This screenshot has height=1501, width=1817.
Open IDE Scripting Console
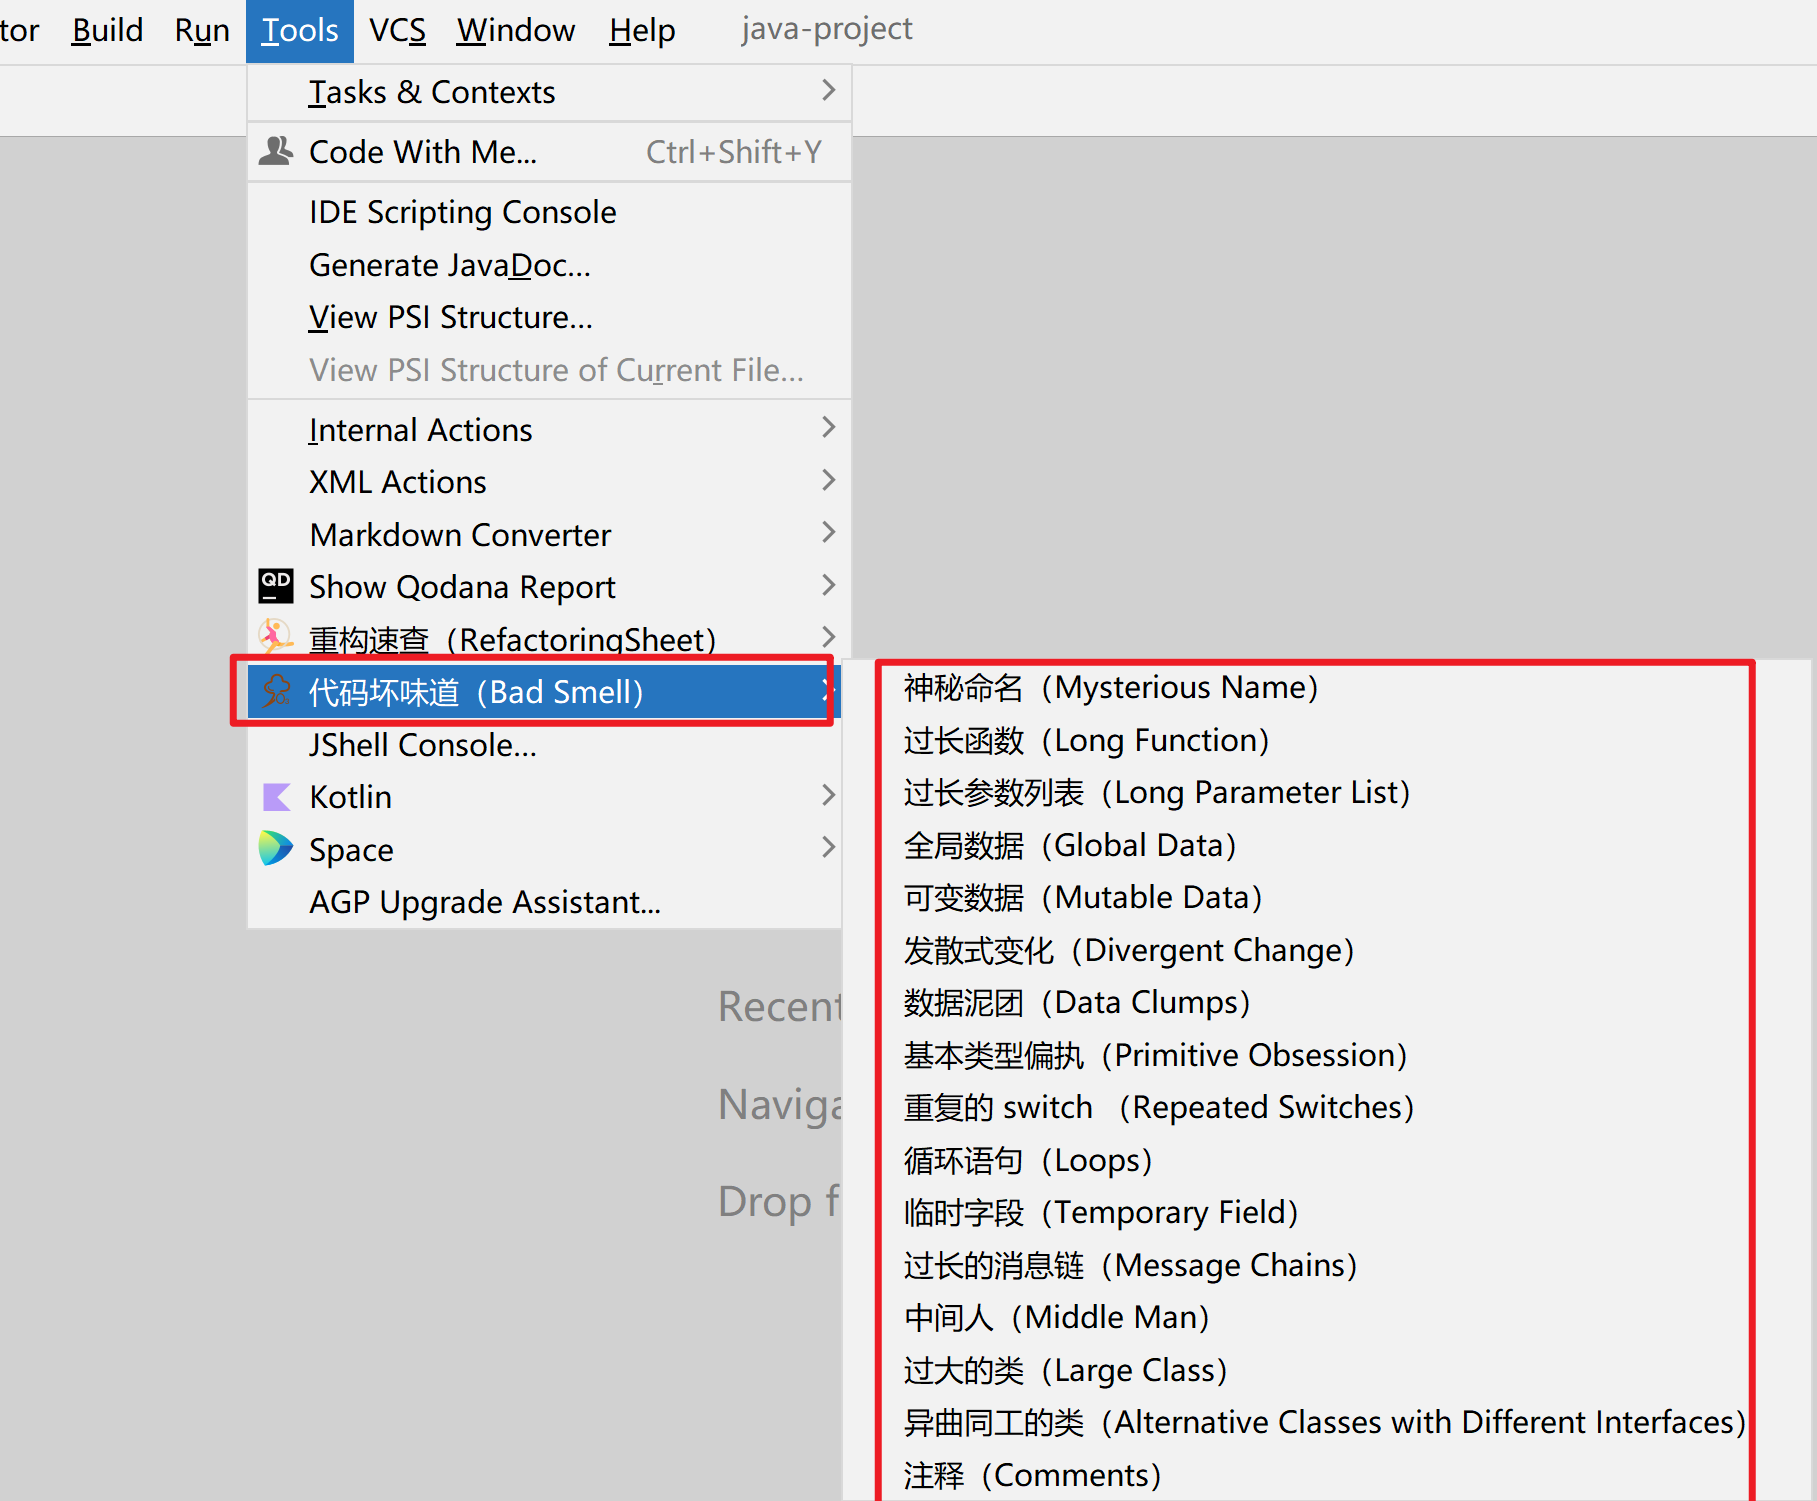549,212
